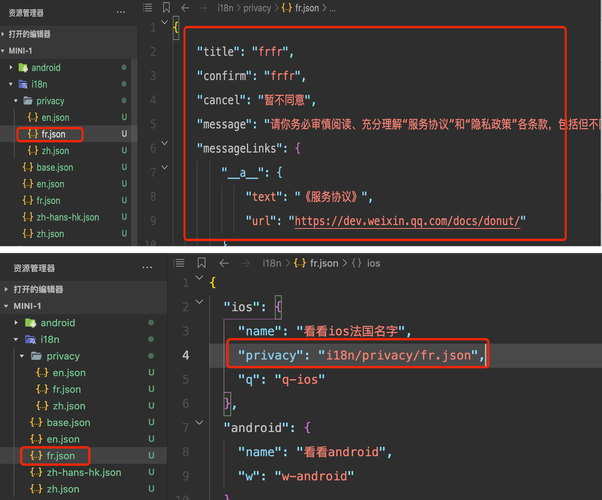Go forward with arrow in top editor

[x=203, y=8]
